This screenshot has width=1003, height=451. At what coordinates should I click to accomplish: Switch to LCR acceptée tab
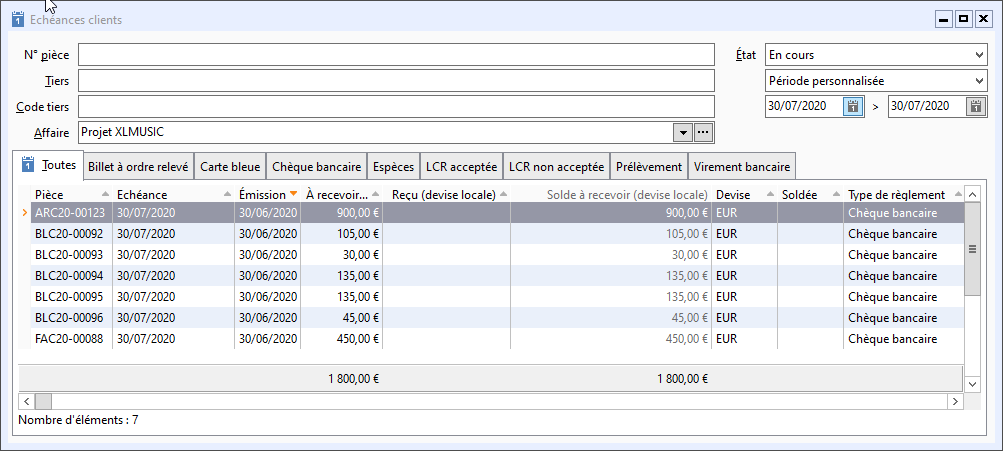coord(461,167)
